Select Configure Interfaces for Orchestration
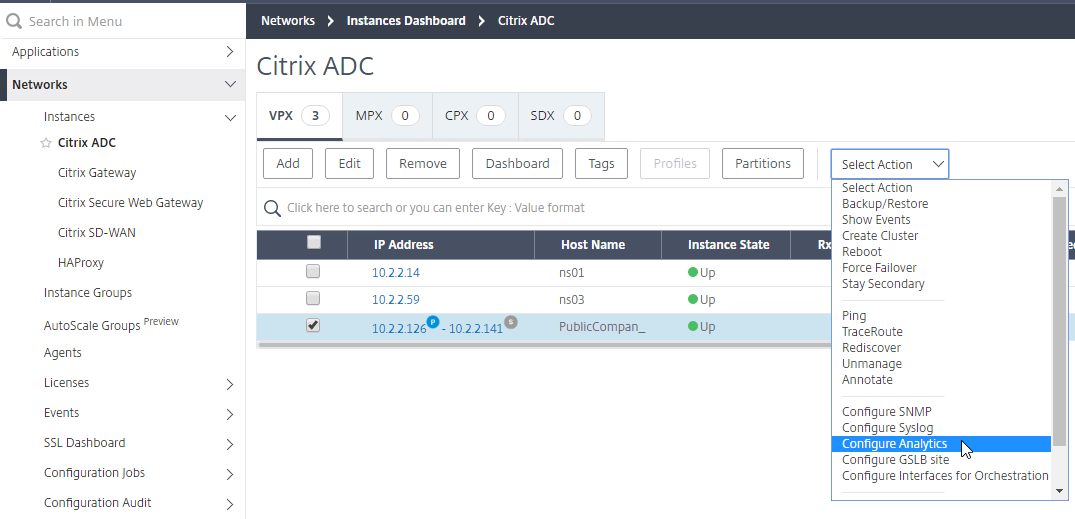Viewport: 1075px width, 519px height. coord(945,476)
